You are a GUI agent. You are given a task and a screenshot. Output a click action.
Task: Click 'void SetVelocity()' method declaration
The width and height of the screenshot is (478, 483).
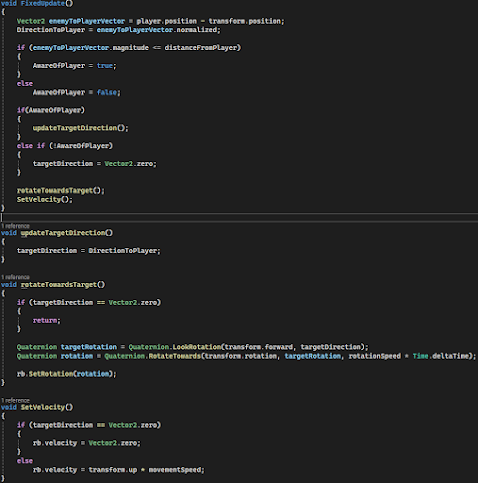(37, 407)
